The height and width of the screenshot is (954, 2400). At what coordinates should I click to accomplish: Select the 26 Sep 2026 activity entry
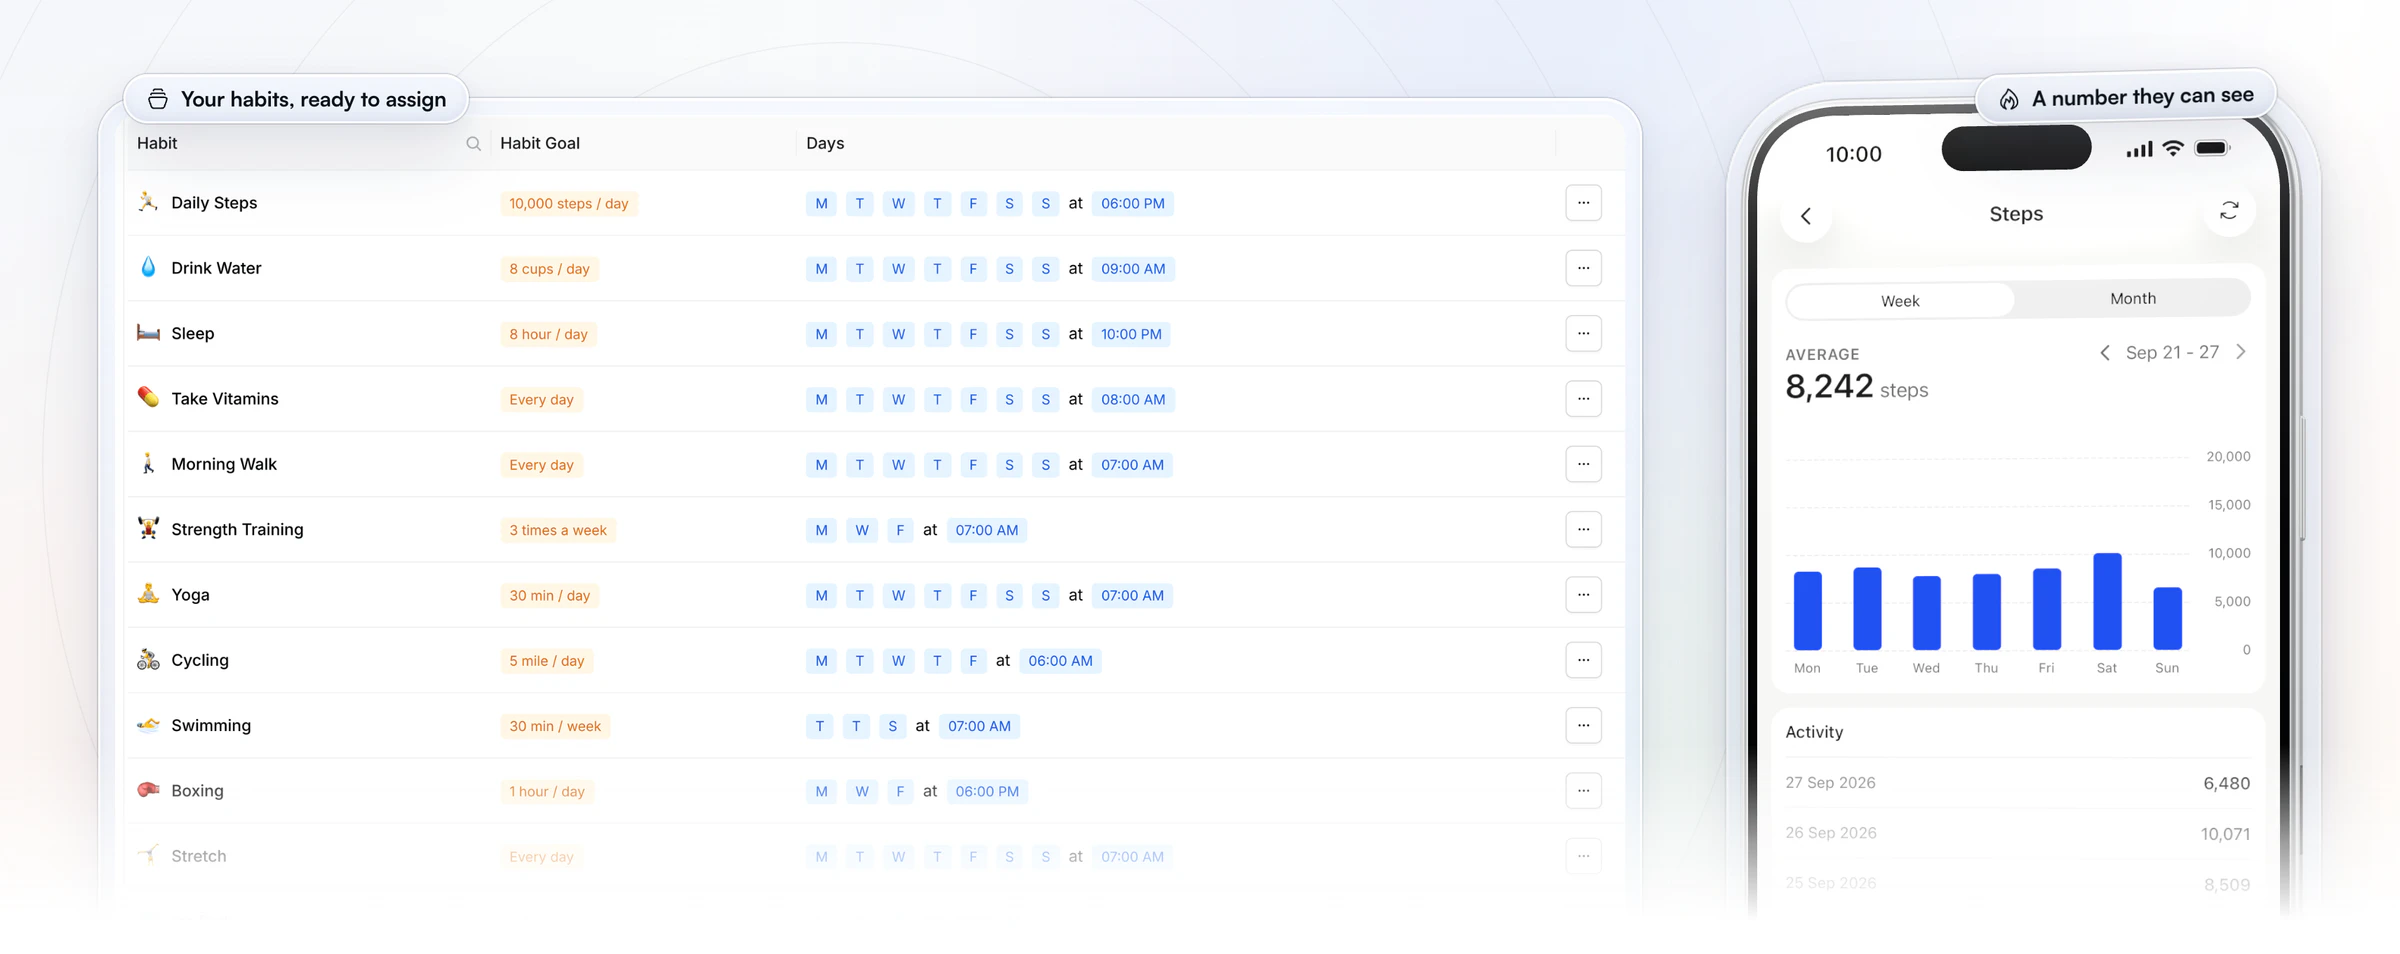[2017, 833]
